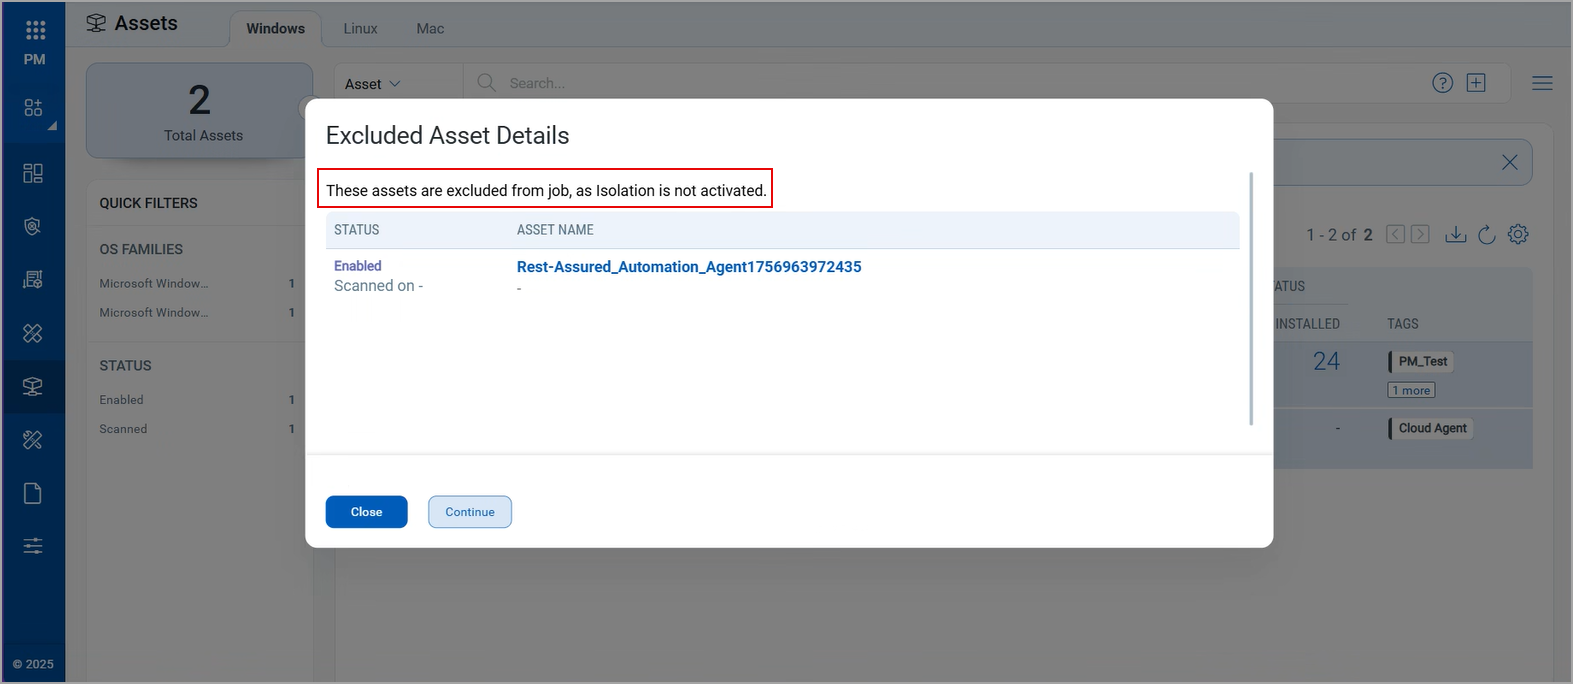Click the Continue button in dialog
Viewport: 1573px width, 684px height.
pyautogui.click(x=470, y=512)
